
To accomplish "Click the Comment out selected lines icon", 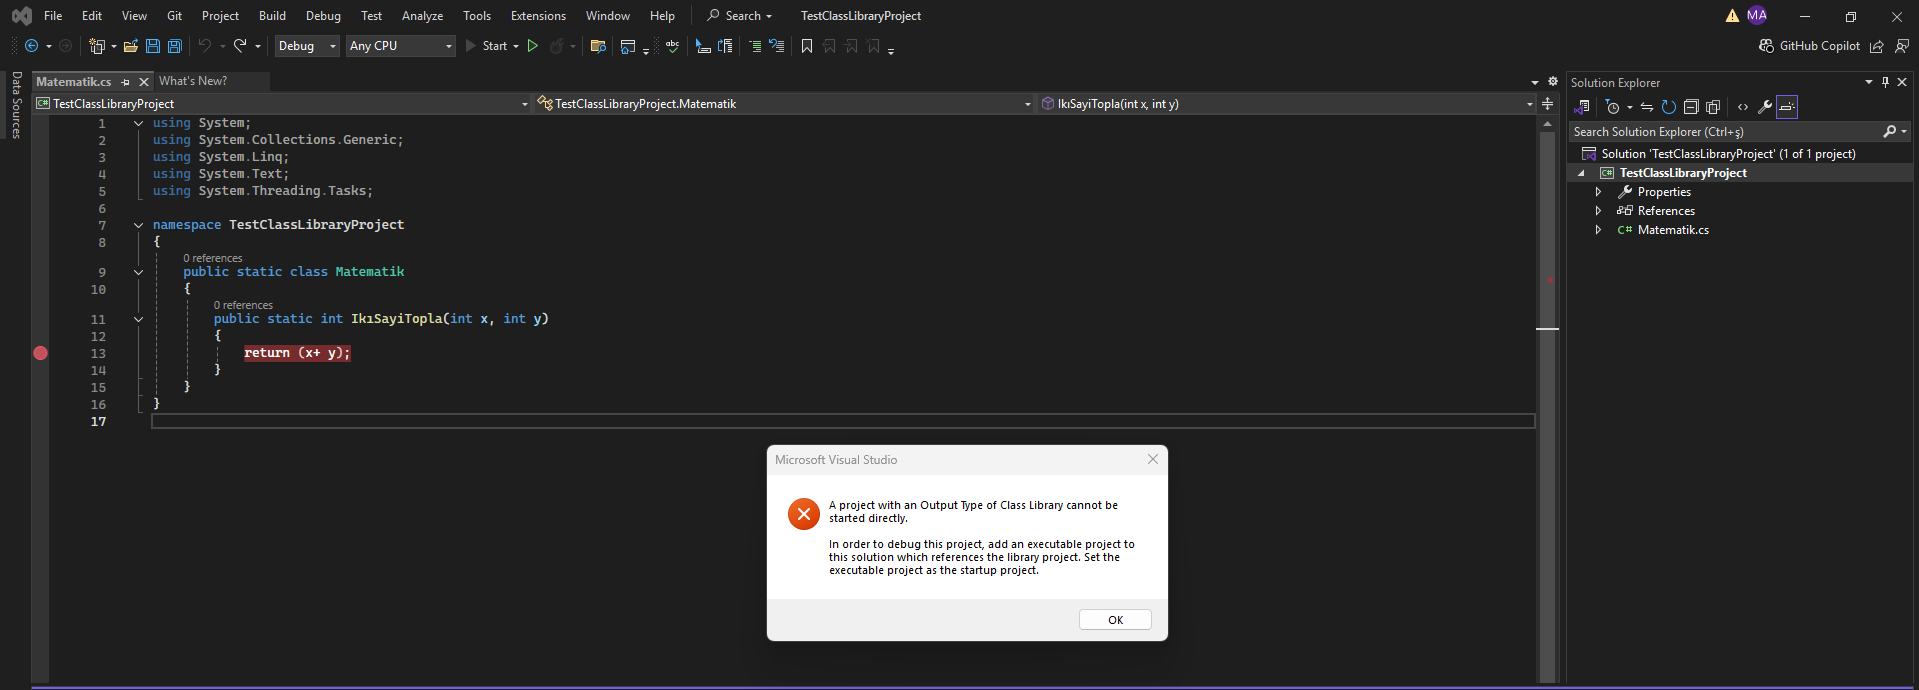I will pyautogui.click(x=755, y=46).
